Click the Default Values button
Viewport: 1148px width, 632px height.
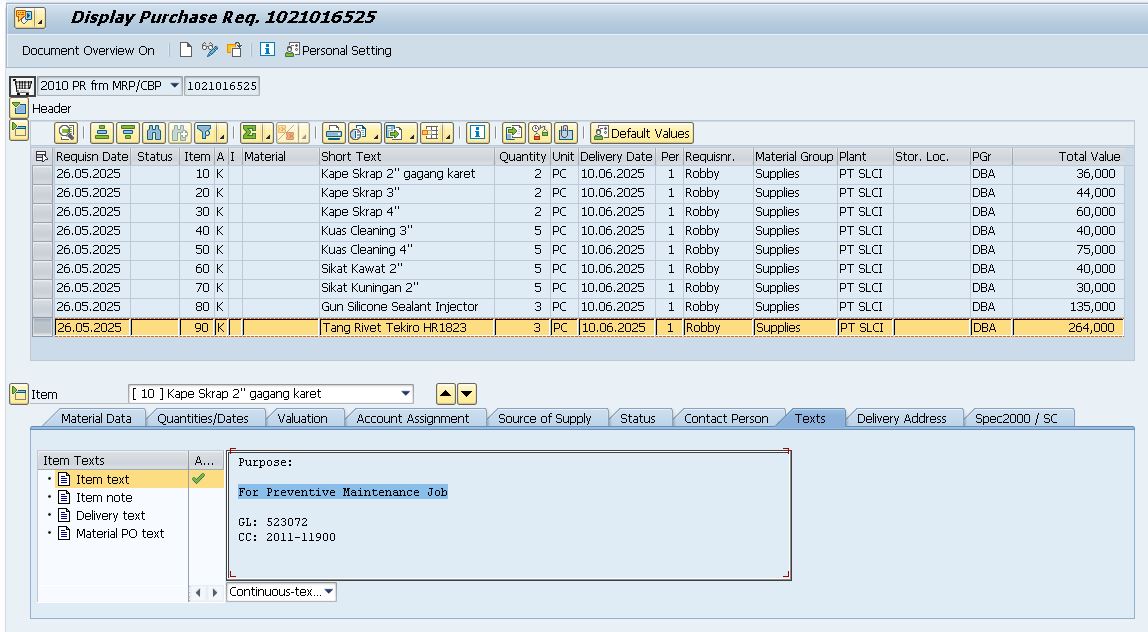tap(642, 133)
